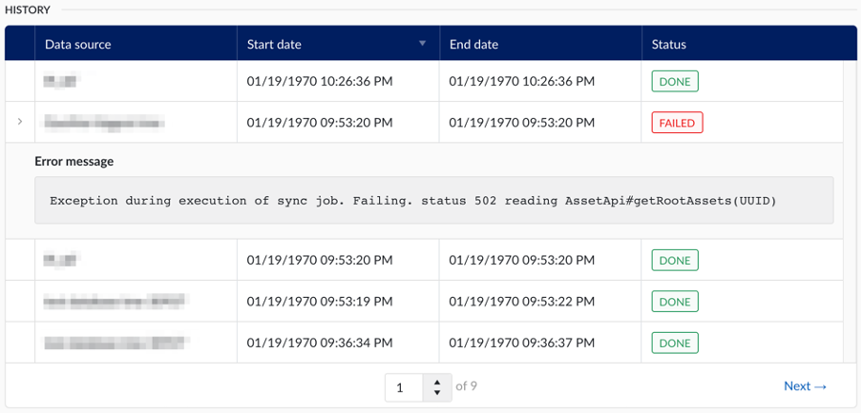Select the 09:36:34 PM start date cell
The width and height of the screenshot is (864, 414).
(320, 342)
